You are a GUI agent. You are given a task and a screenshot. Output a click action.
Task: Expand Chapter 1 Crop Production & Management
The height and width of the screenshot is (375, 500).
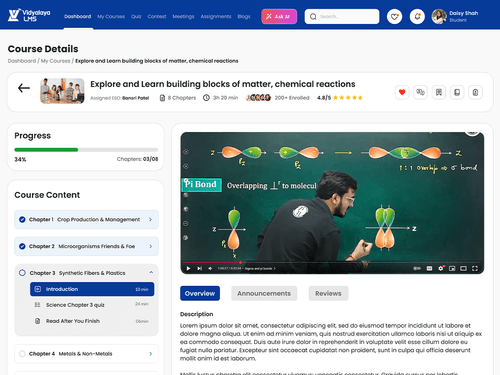(86, 219)
